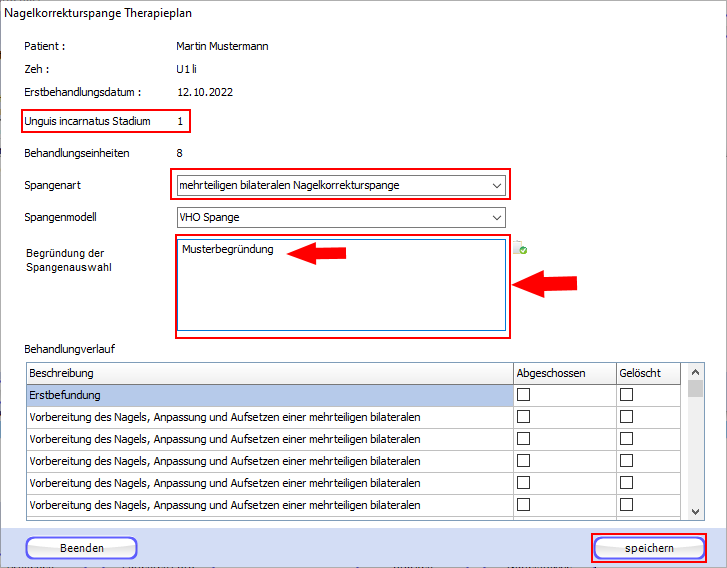Click the Behandlungverlauf scrollbar thumb
Image resolution: width=727 pixels, height=568 pixels.
click(696, 389)
